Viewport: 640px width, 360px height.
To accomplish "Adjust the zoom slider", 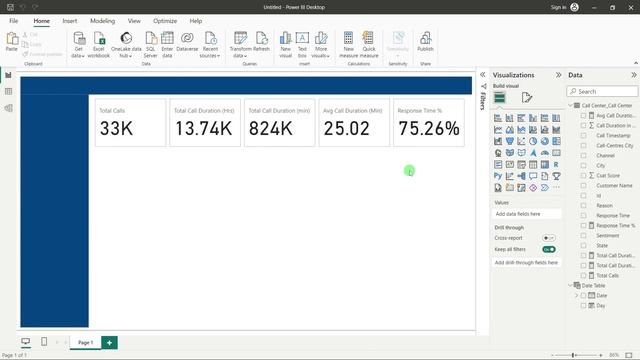I will pyautogui.click(x=573, y=355).
